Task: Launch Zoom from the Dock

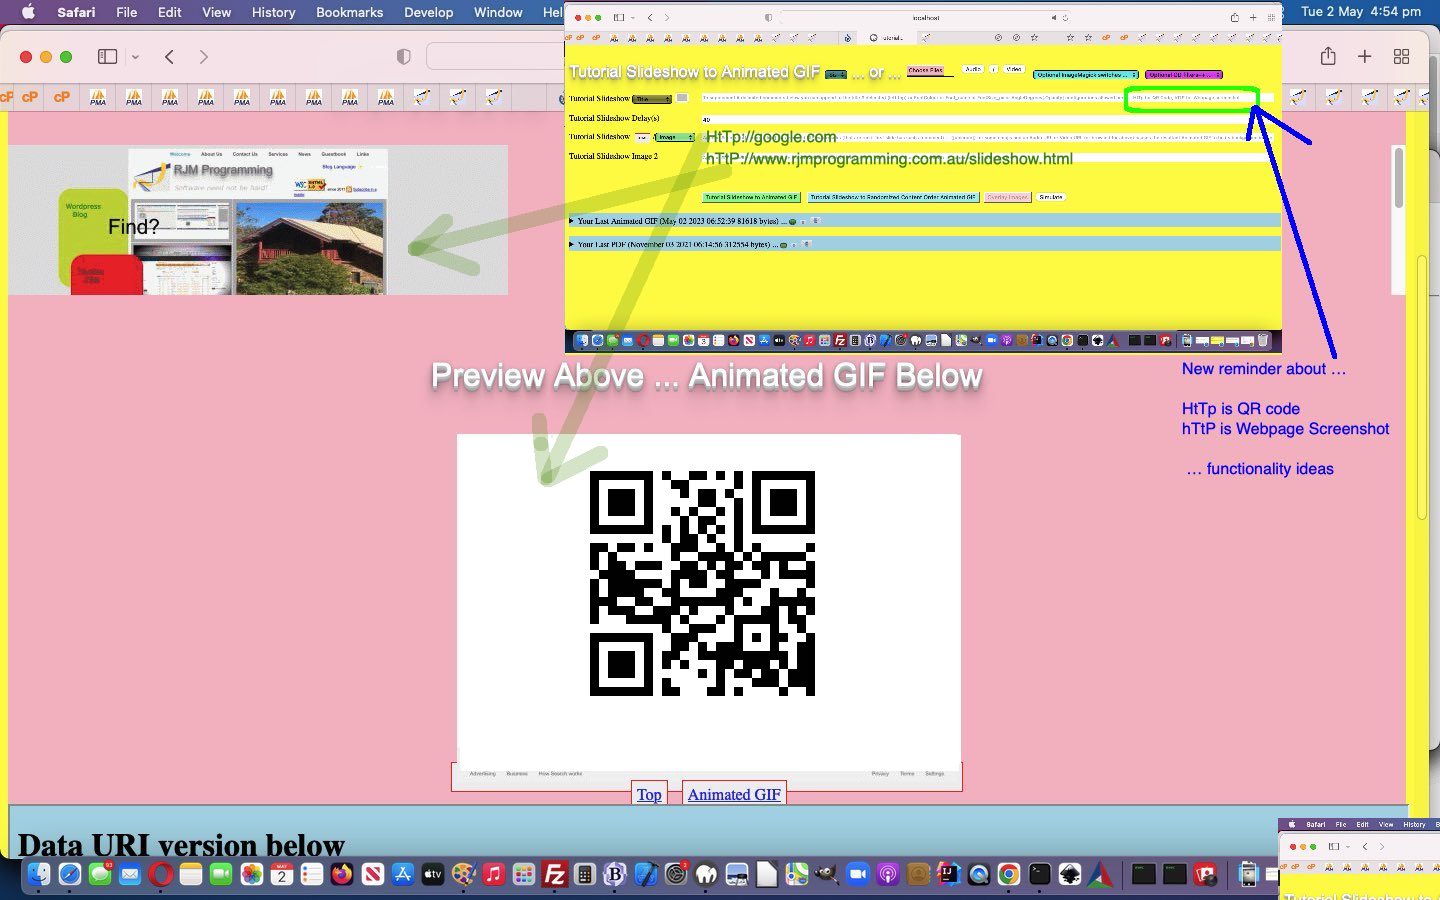Action: 858,874
